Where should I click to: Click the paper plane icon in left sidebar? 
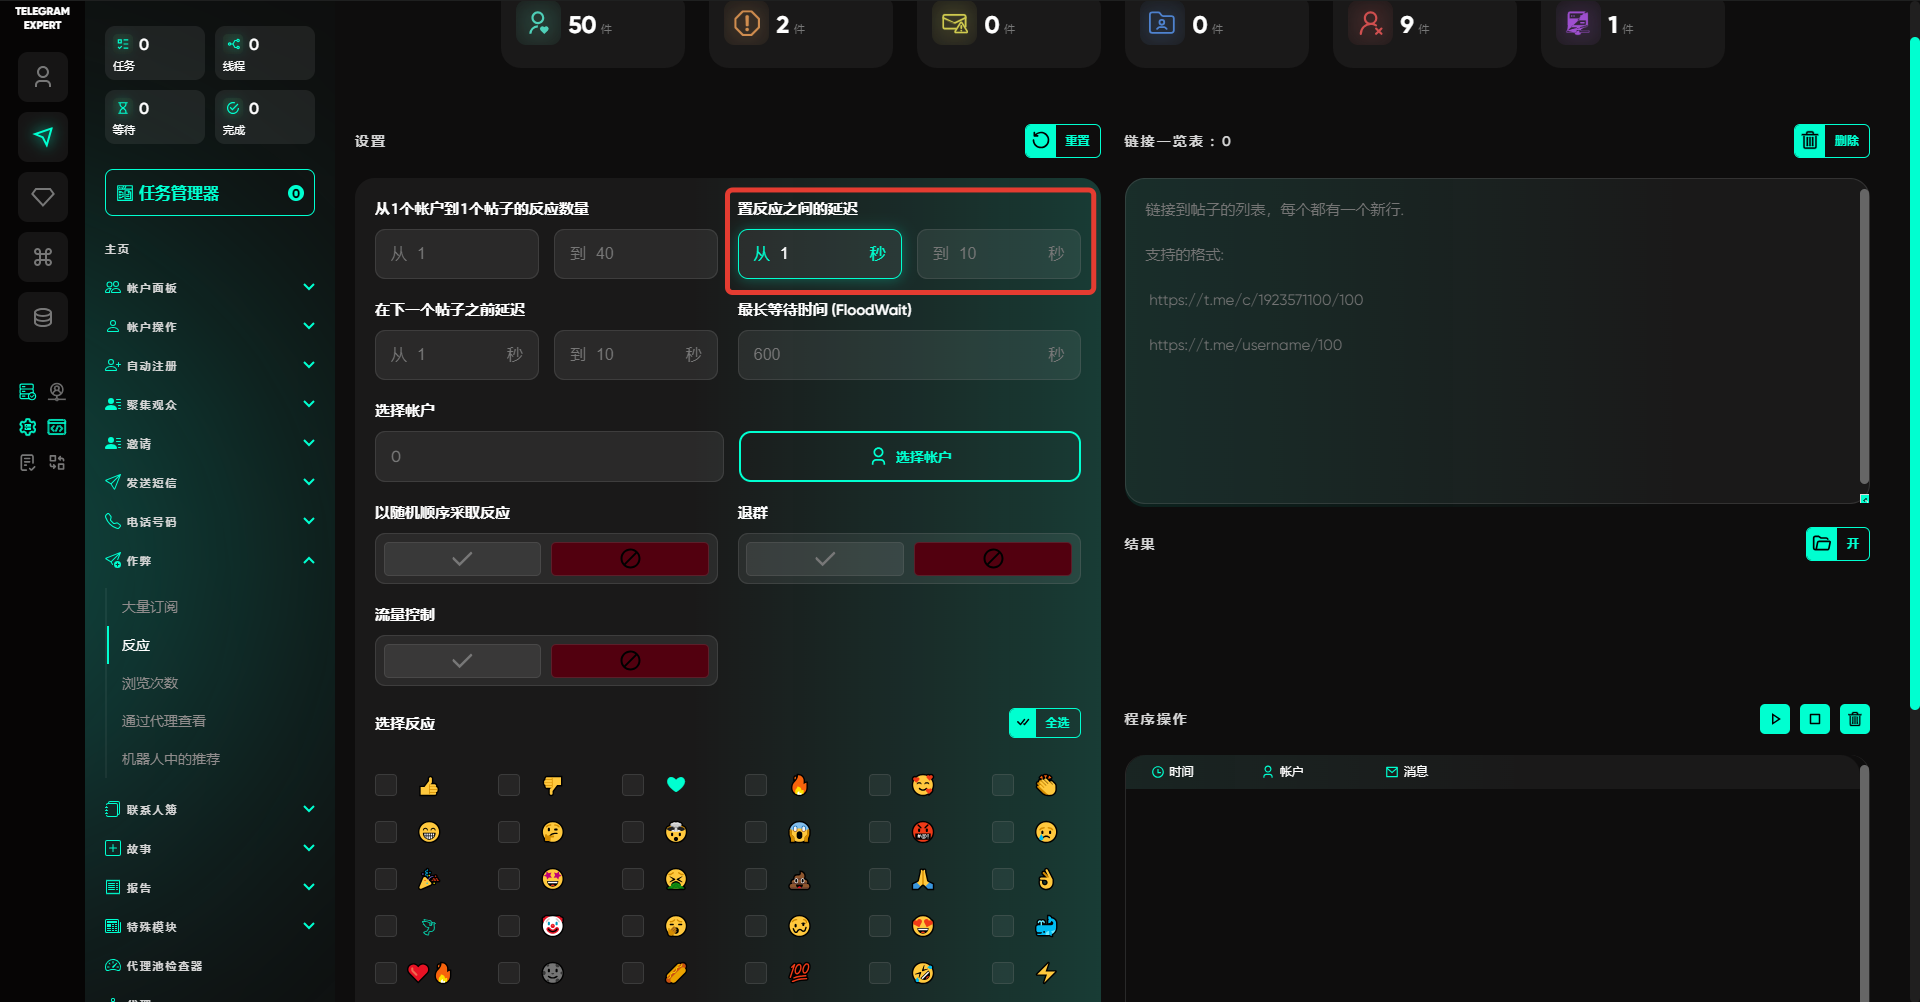(43, 137)
